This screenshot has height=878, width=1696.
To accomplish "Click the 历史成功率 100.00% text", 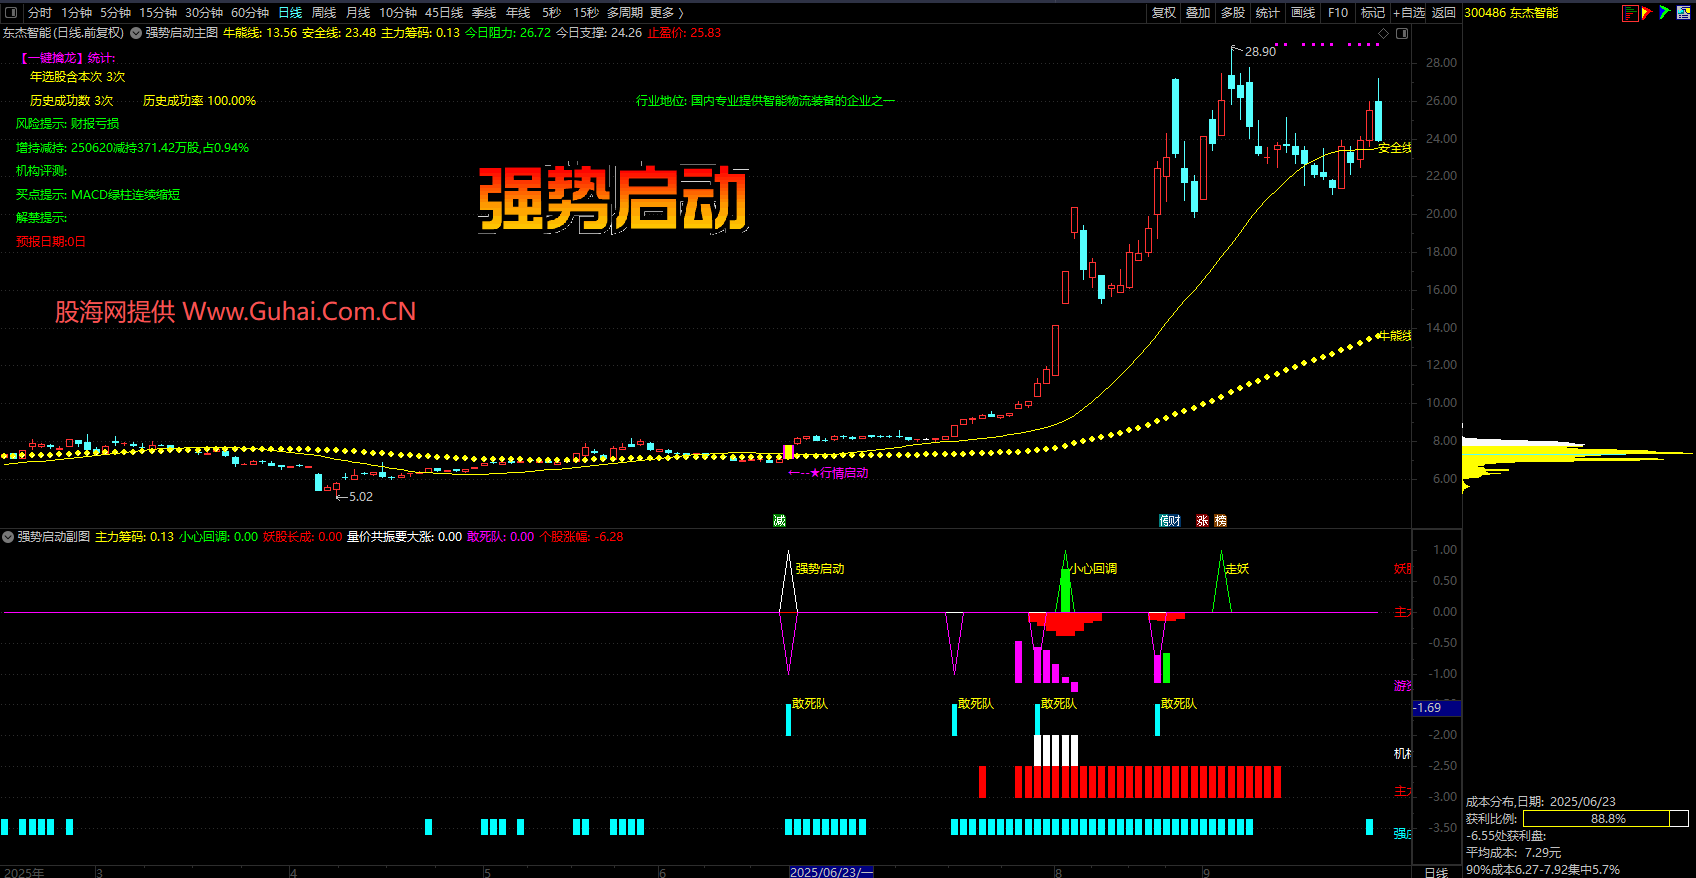I will pos(199,101).
